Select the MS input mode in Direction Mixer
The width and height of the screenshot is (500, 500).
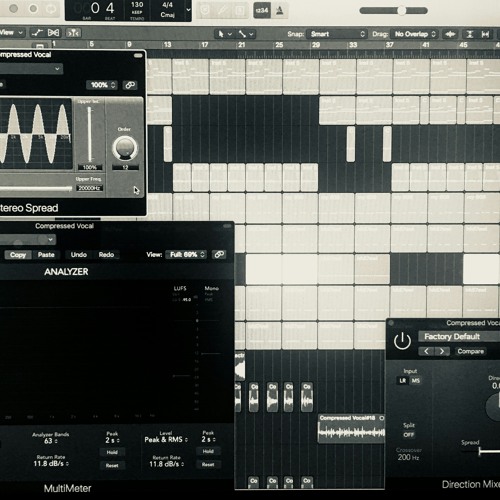tap(415, 381)
